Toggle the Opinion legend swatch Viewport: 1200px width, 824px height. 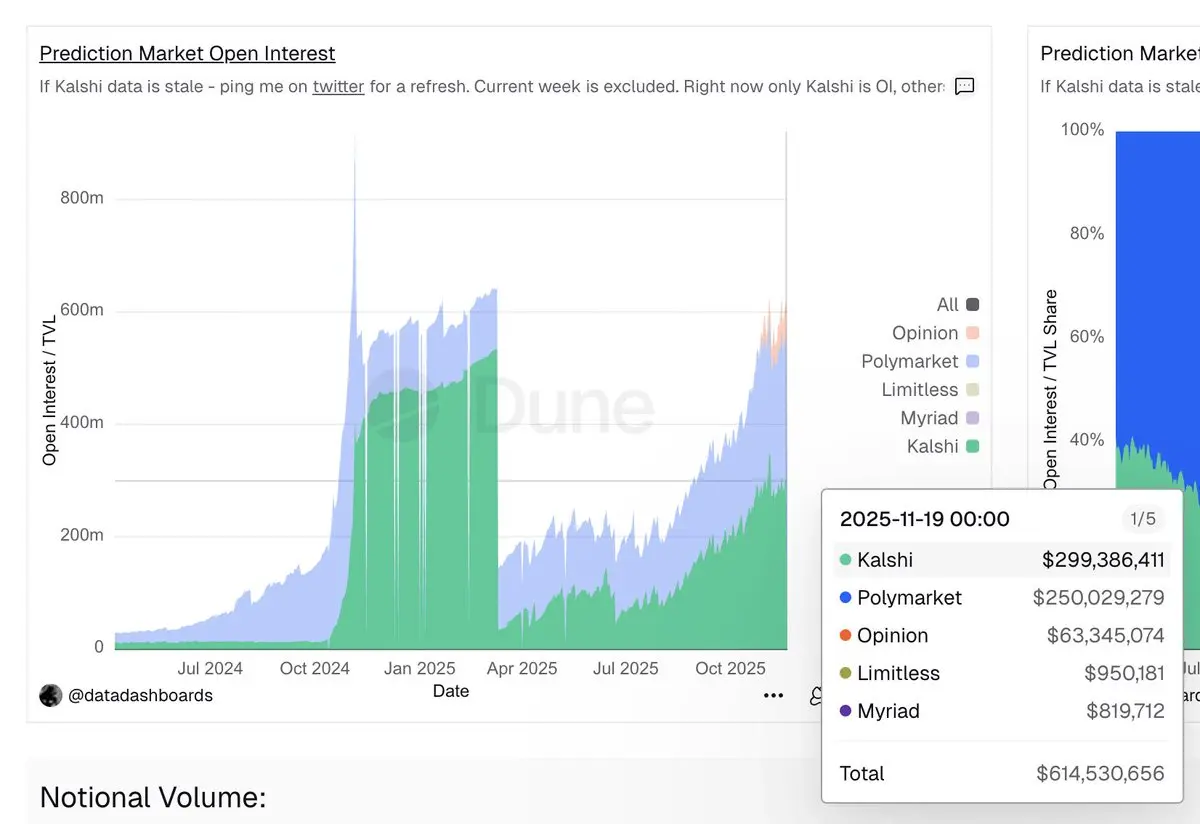coord(973,333)
